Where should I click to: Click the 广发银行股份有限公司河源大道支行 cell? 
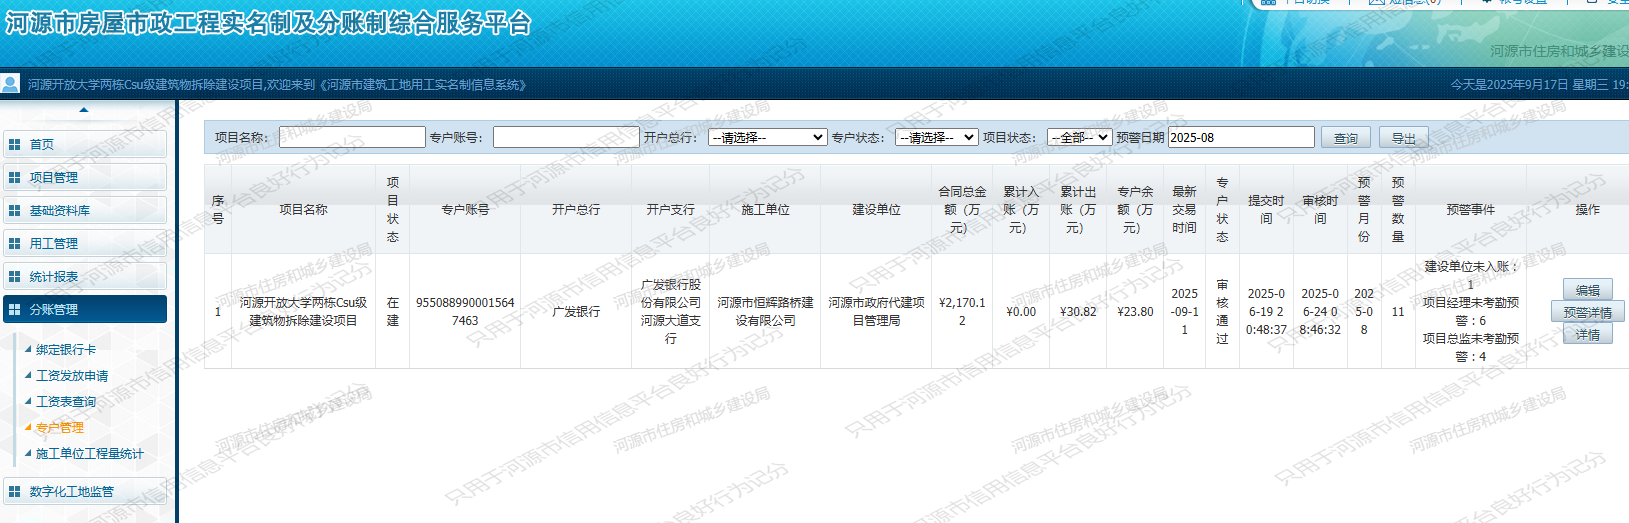point(670,311)
